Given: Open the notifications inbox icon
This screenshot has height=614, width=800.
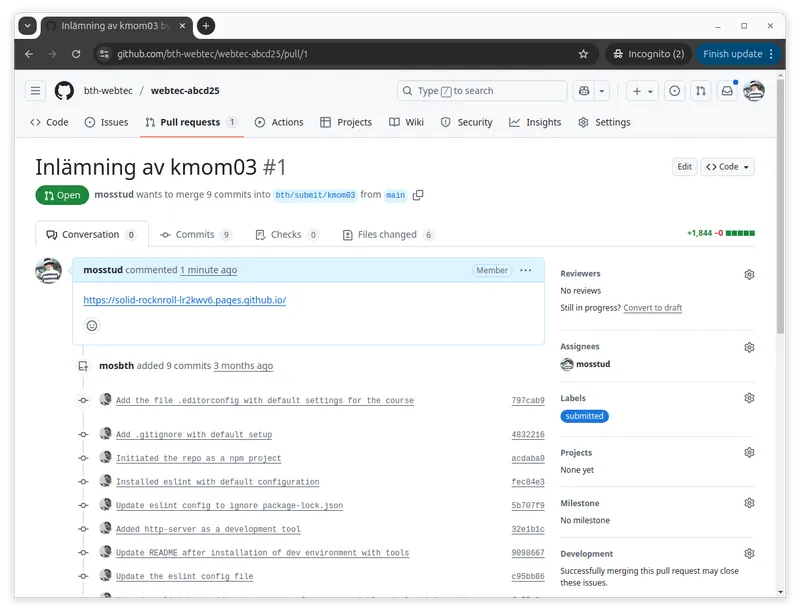Looking at the screenshot, I should (x=727, y=91).
